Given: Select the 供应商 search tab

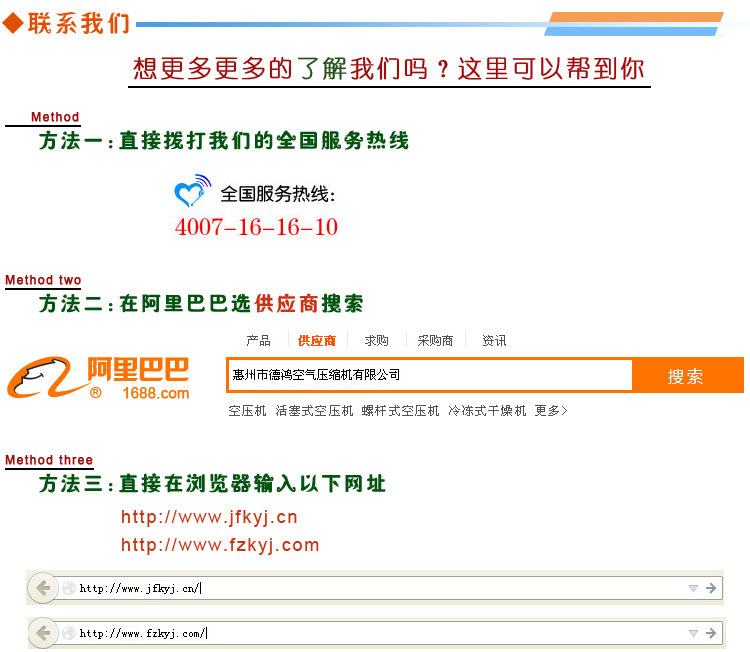Looking at the screenshot, I should (317, 341).
